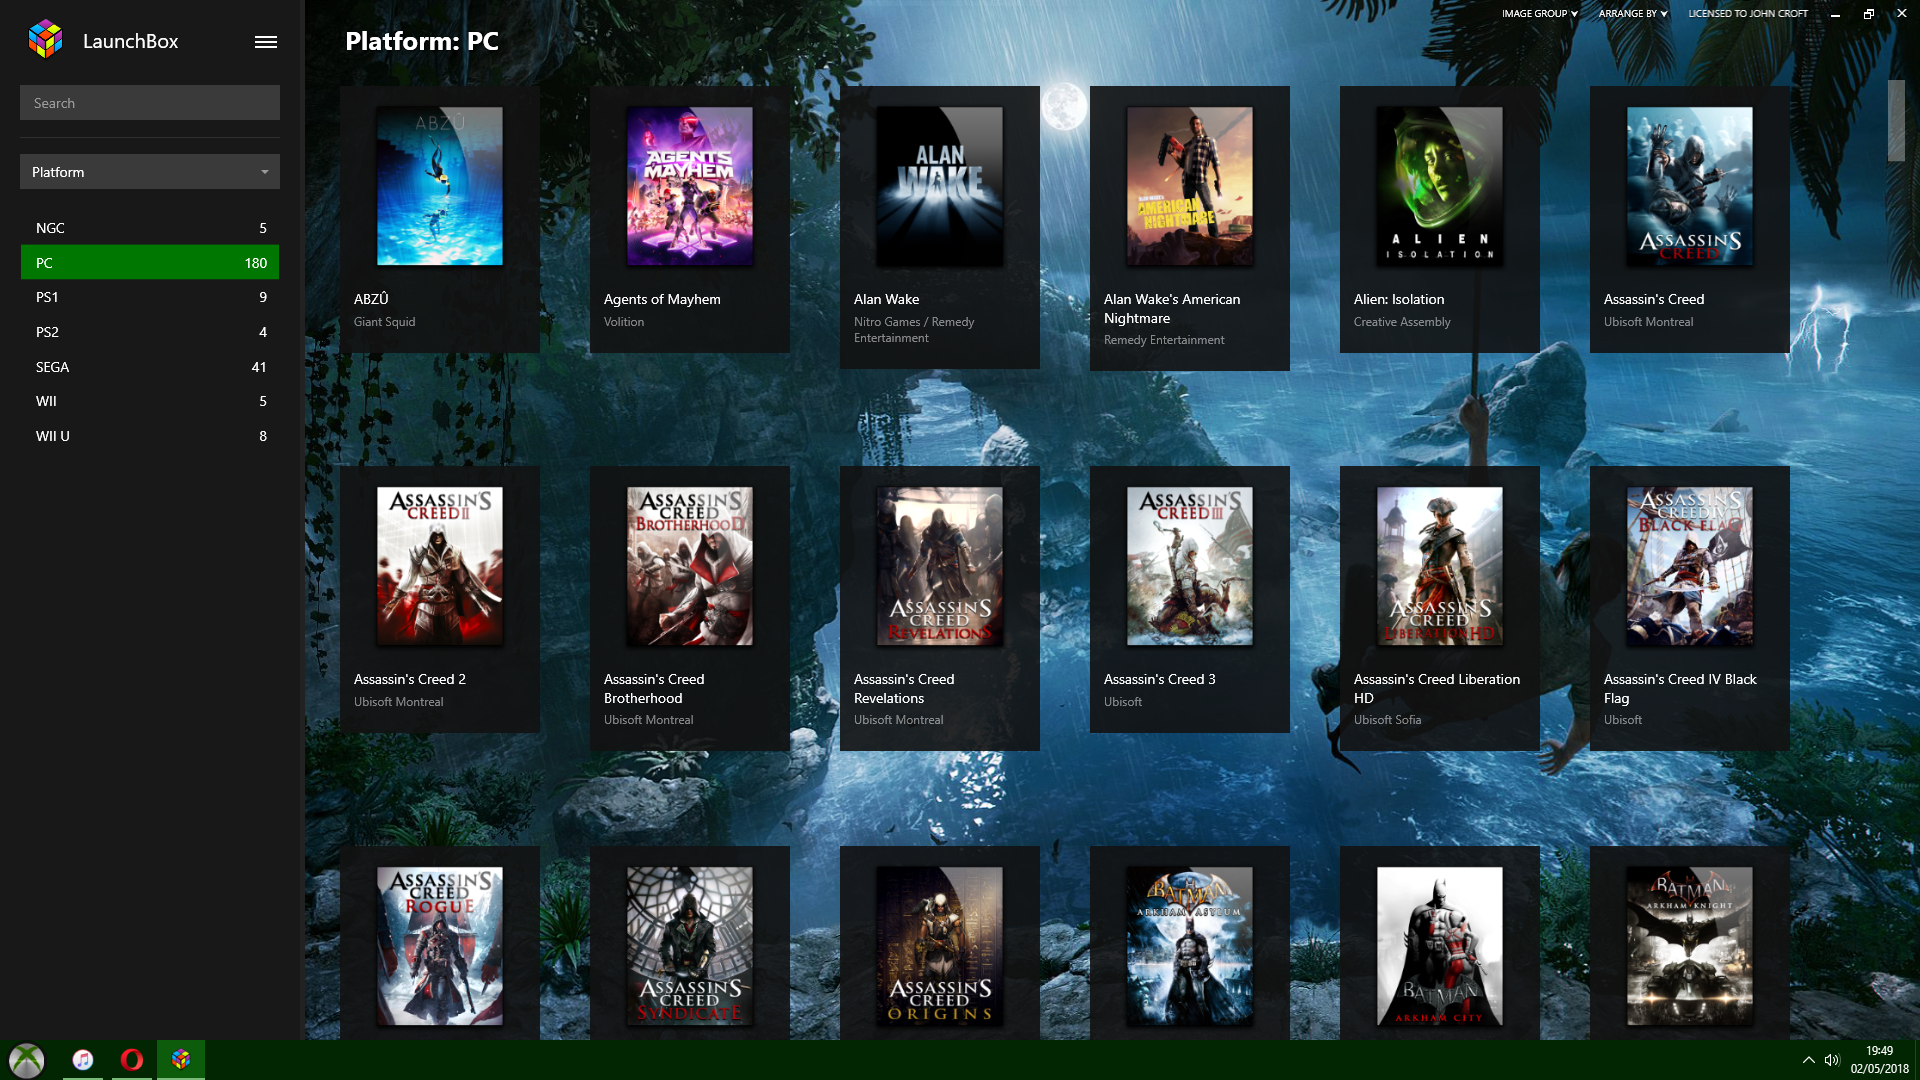
Task: Click into the Search field
Action: tap(150, 103)
